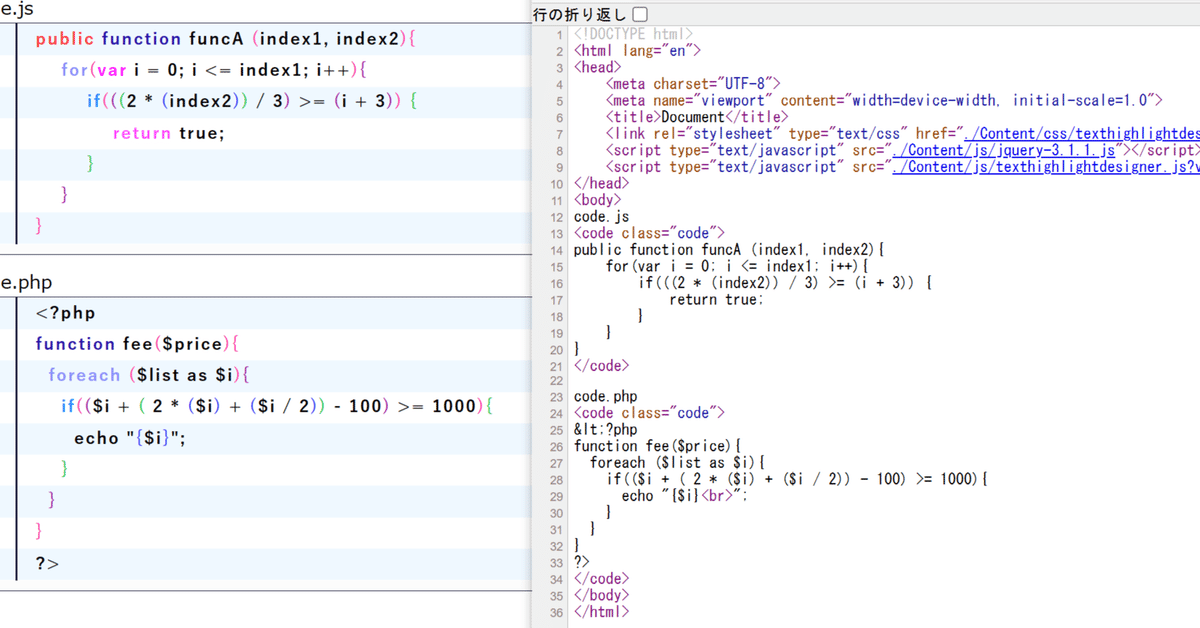Click the rendered 'return true;' line
The height and width of the screenshot is (628, 1200).
coord(169,133)
